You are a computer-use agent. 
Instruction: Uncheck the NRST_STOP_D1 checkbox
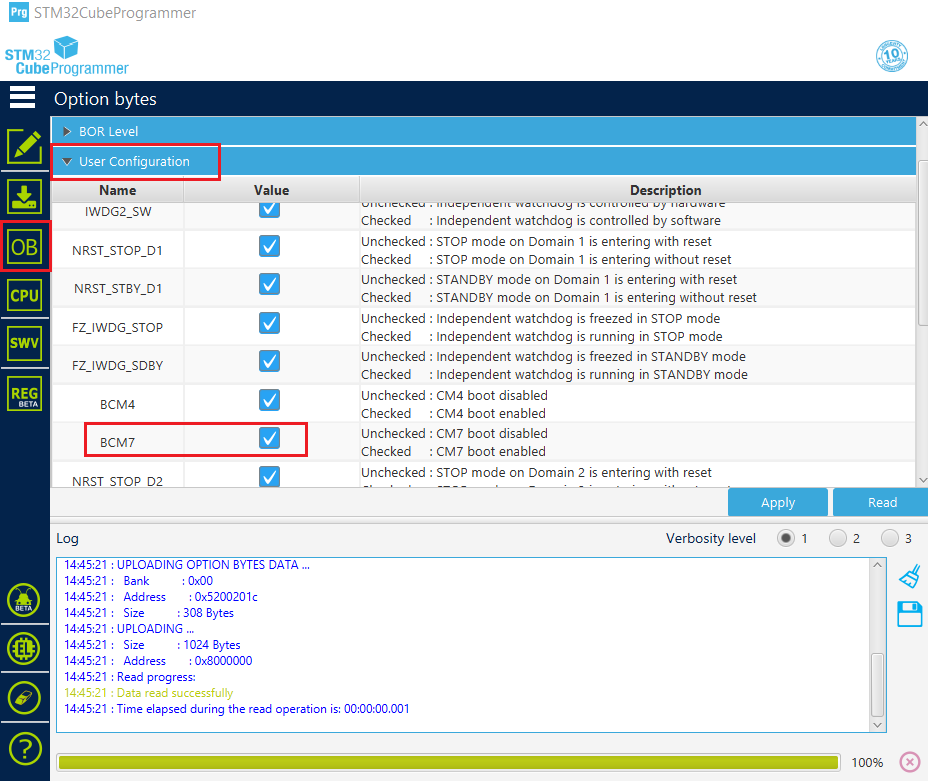pyautogui.click(x=269, y=246)
